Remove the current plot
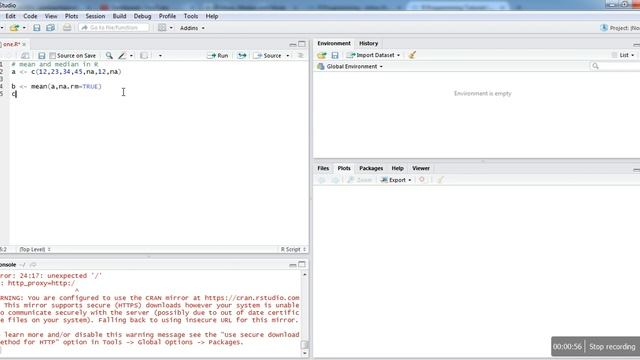 tap(422, 180)
